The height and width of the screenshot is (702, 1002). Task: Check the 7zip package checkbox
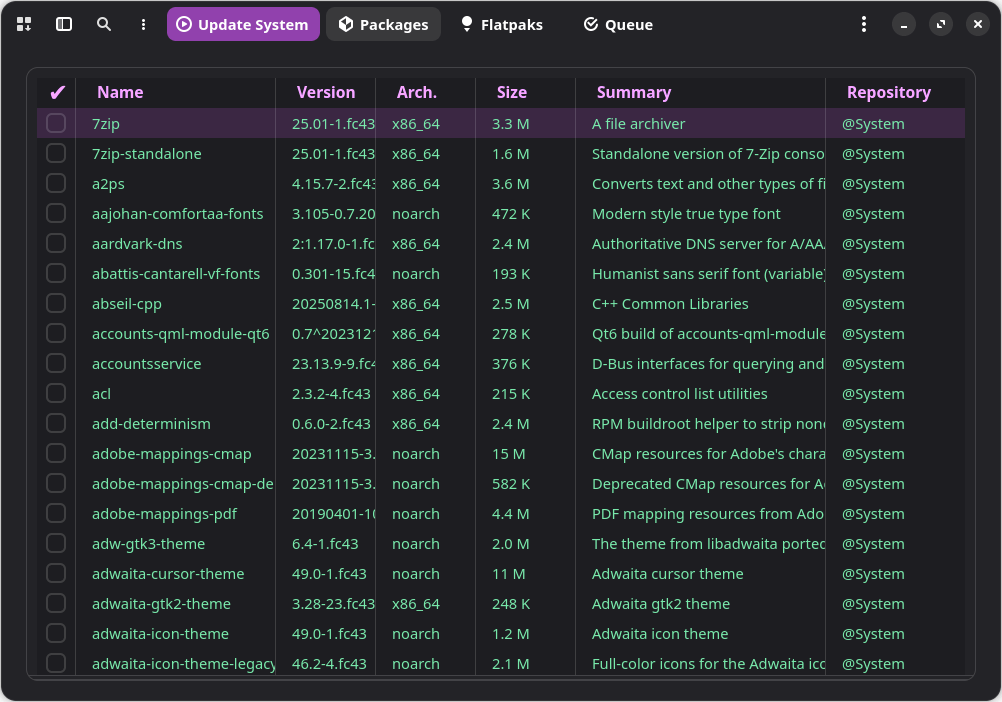click(x=56, y=123)
